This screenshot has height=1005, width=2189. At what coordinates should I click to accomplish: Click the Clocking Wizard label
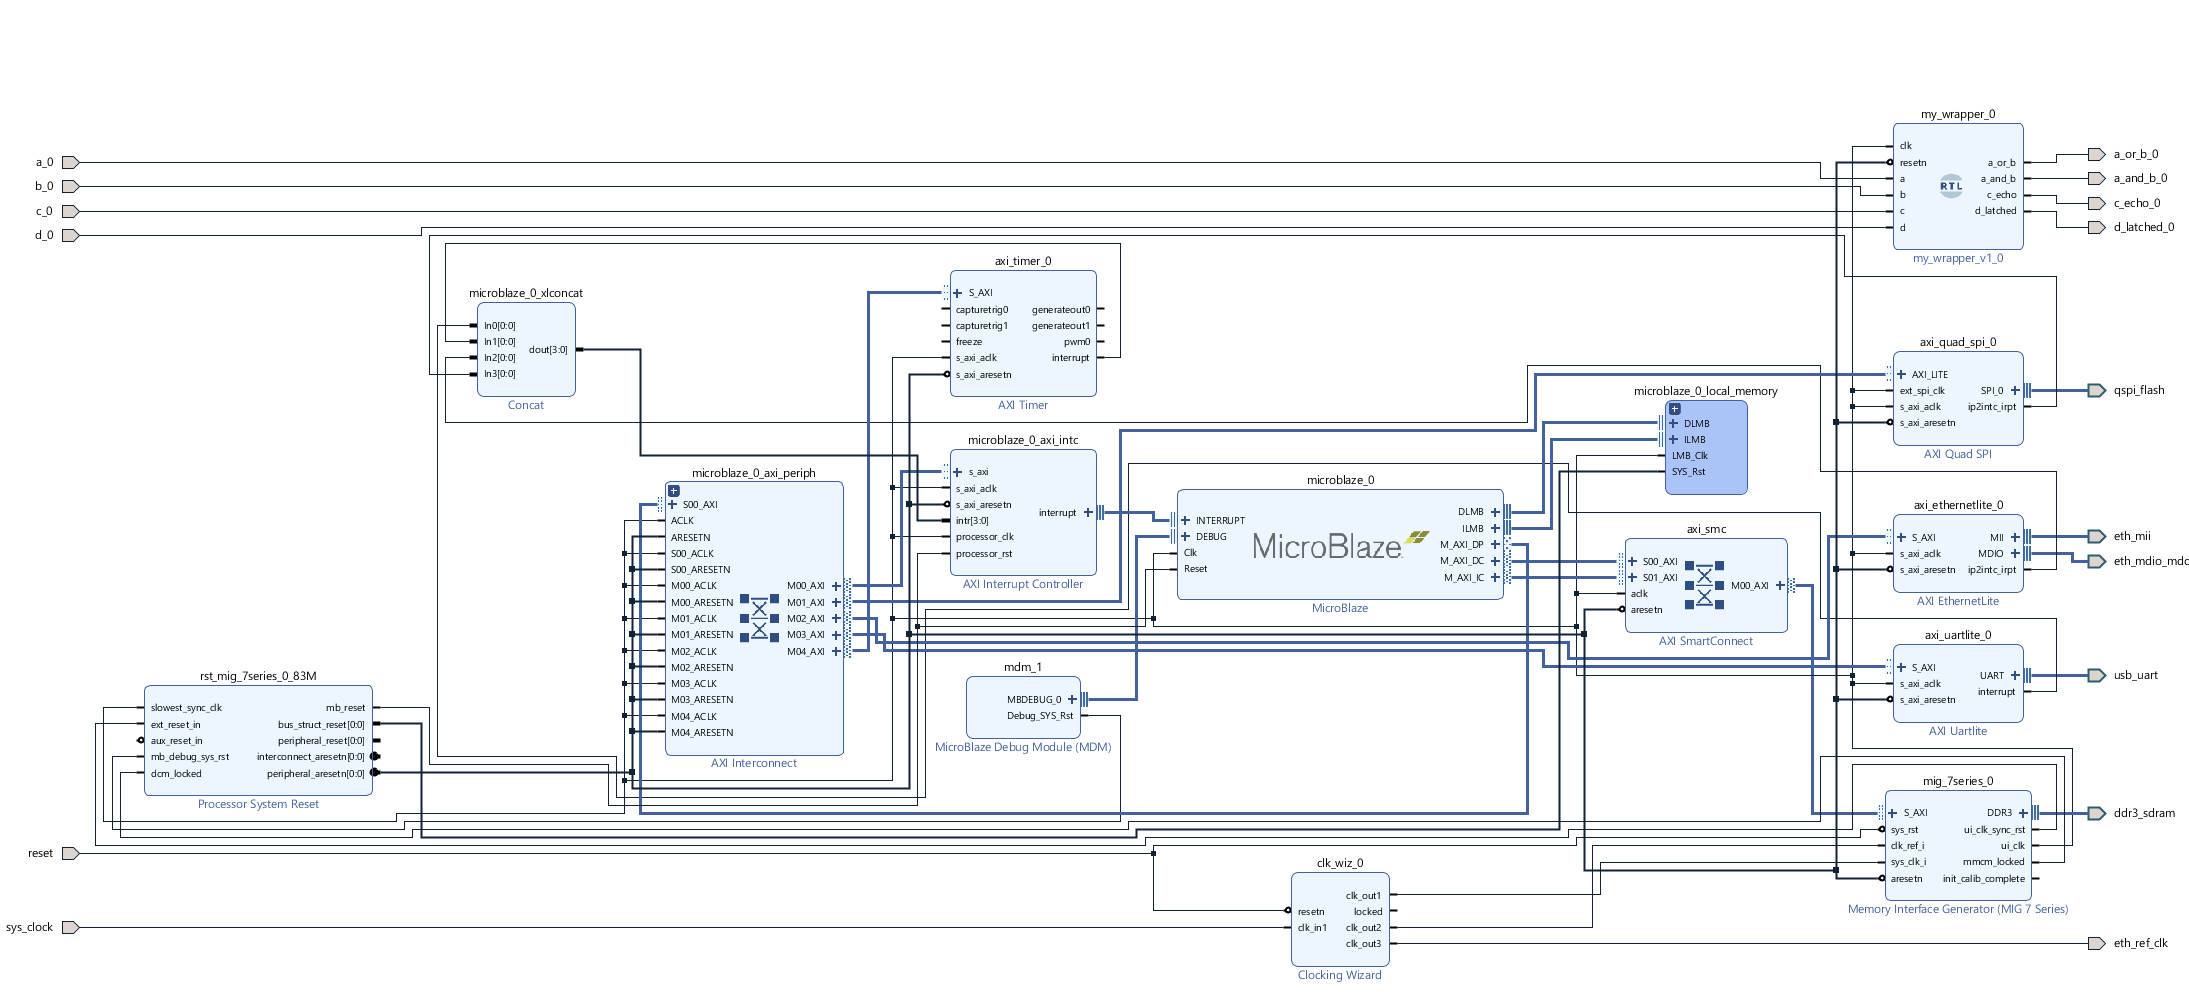(x=1340, y=975)
